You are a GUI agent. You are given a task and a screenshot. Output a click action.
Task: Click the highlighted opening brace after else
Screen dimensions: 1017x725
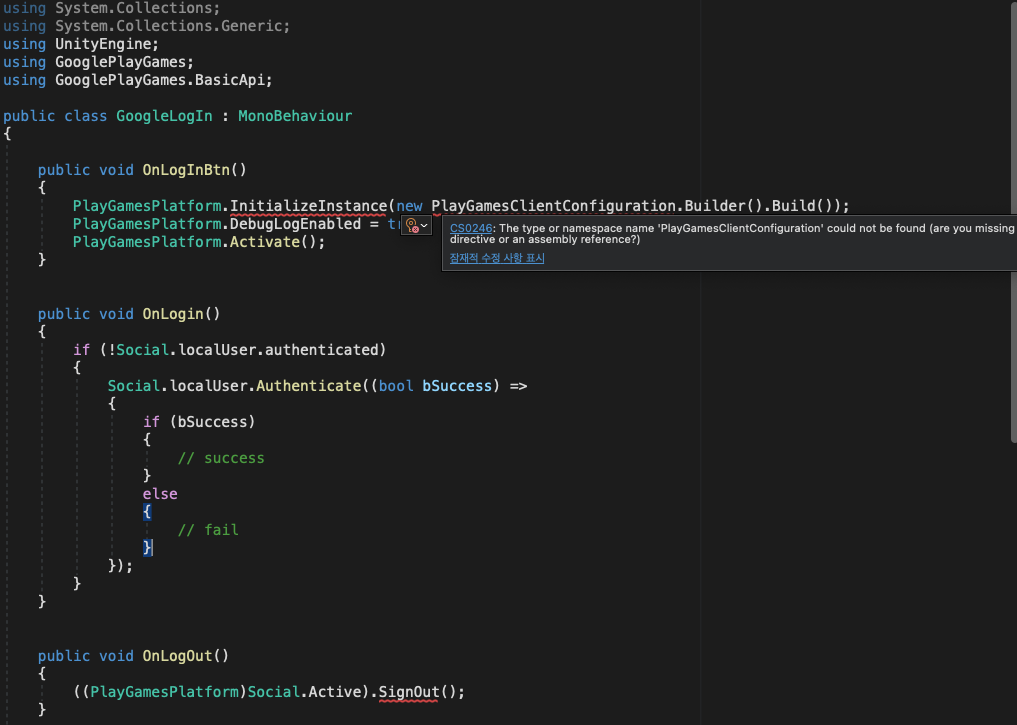tap(147, 512)
